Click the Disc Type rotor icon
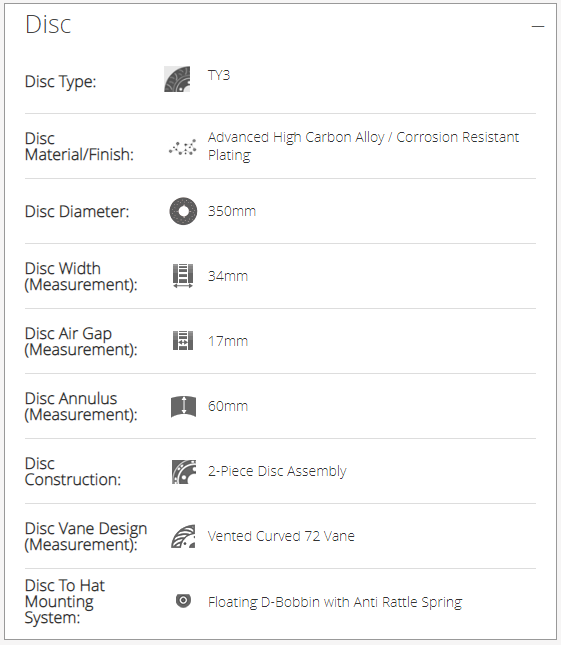The width and height of the screenshot is (561, 645). click(x=177, y=79)
